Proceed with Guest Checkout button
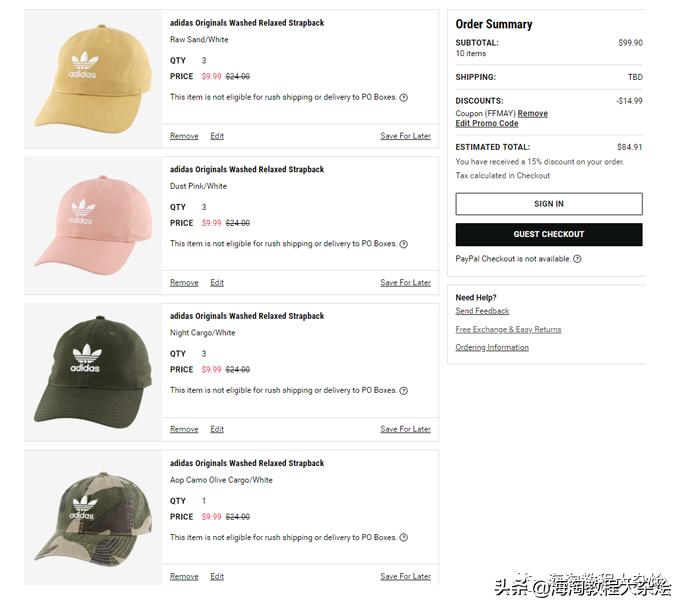 (x=549, y=234)
